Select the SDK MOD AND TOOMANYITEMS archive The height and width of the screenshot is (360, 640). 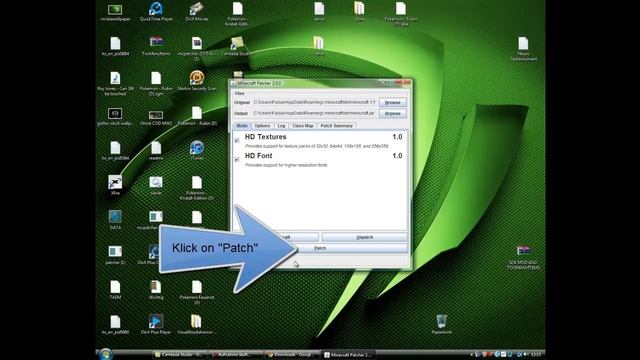(x=523, y=257)
